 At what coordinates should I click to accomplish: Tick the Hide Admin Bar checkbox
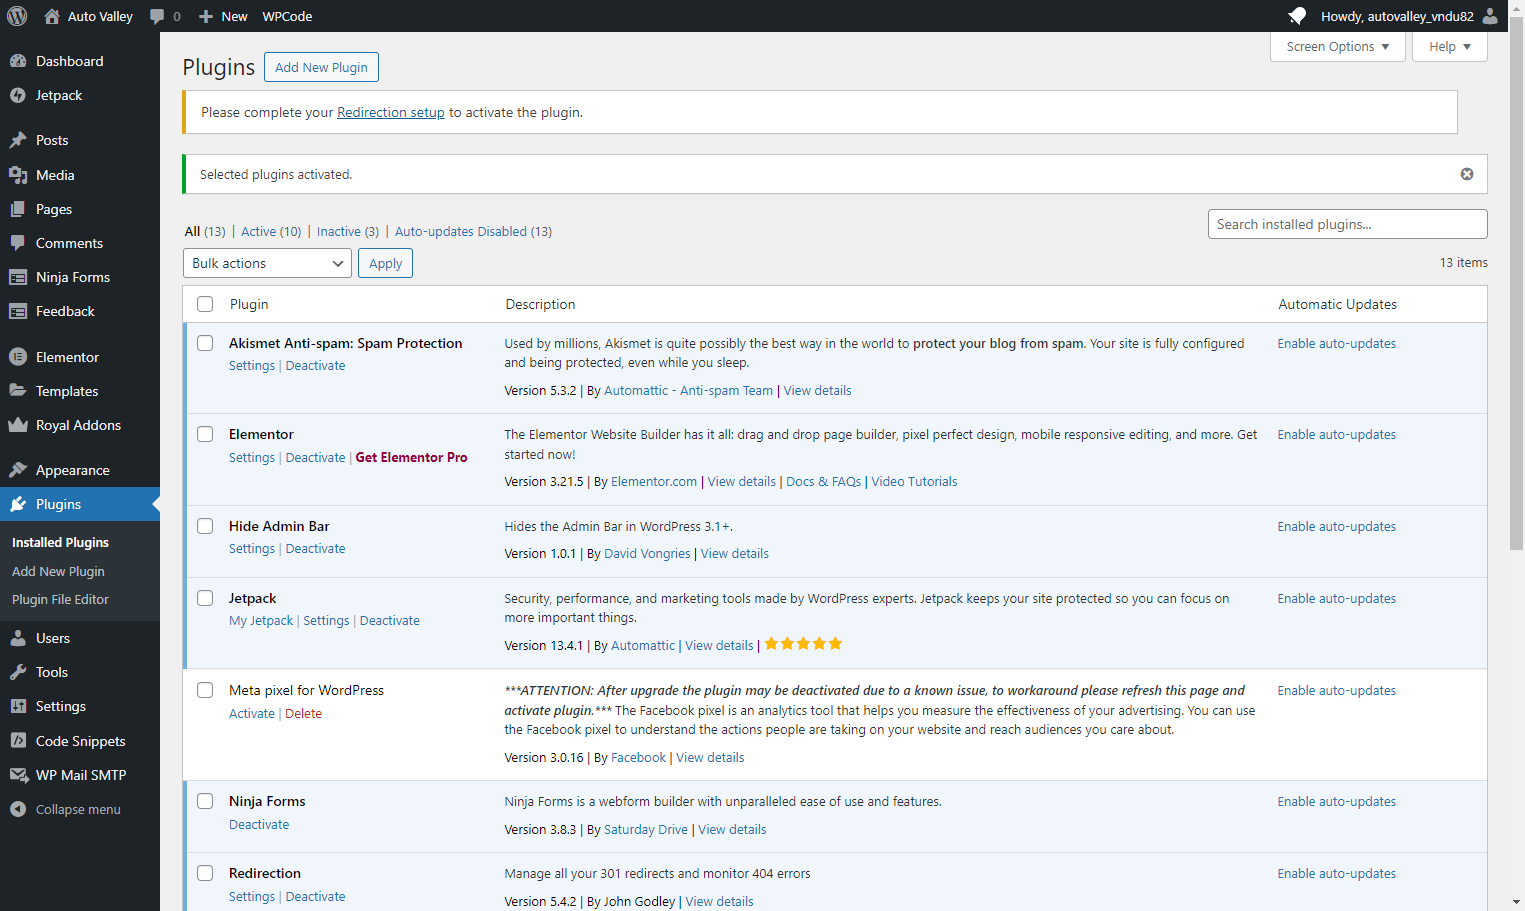pos(205,526)
